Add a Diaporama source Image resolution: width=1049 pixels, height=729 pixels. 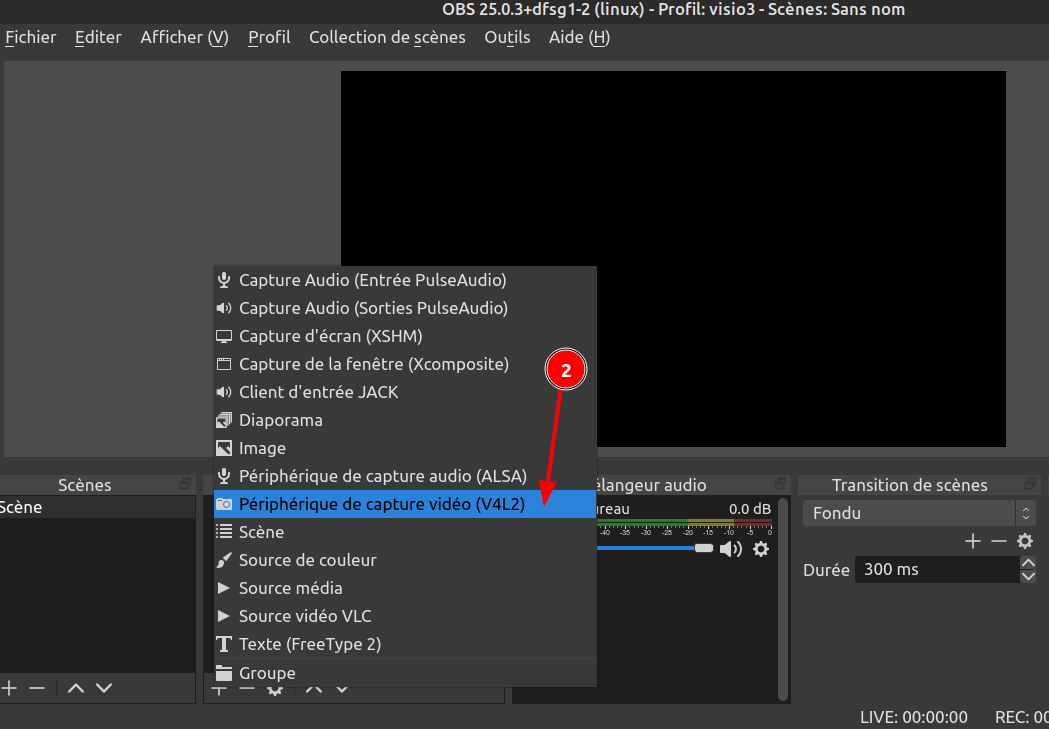point(405,421)
